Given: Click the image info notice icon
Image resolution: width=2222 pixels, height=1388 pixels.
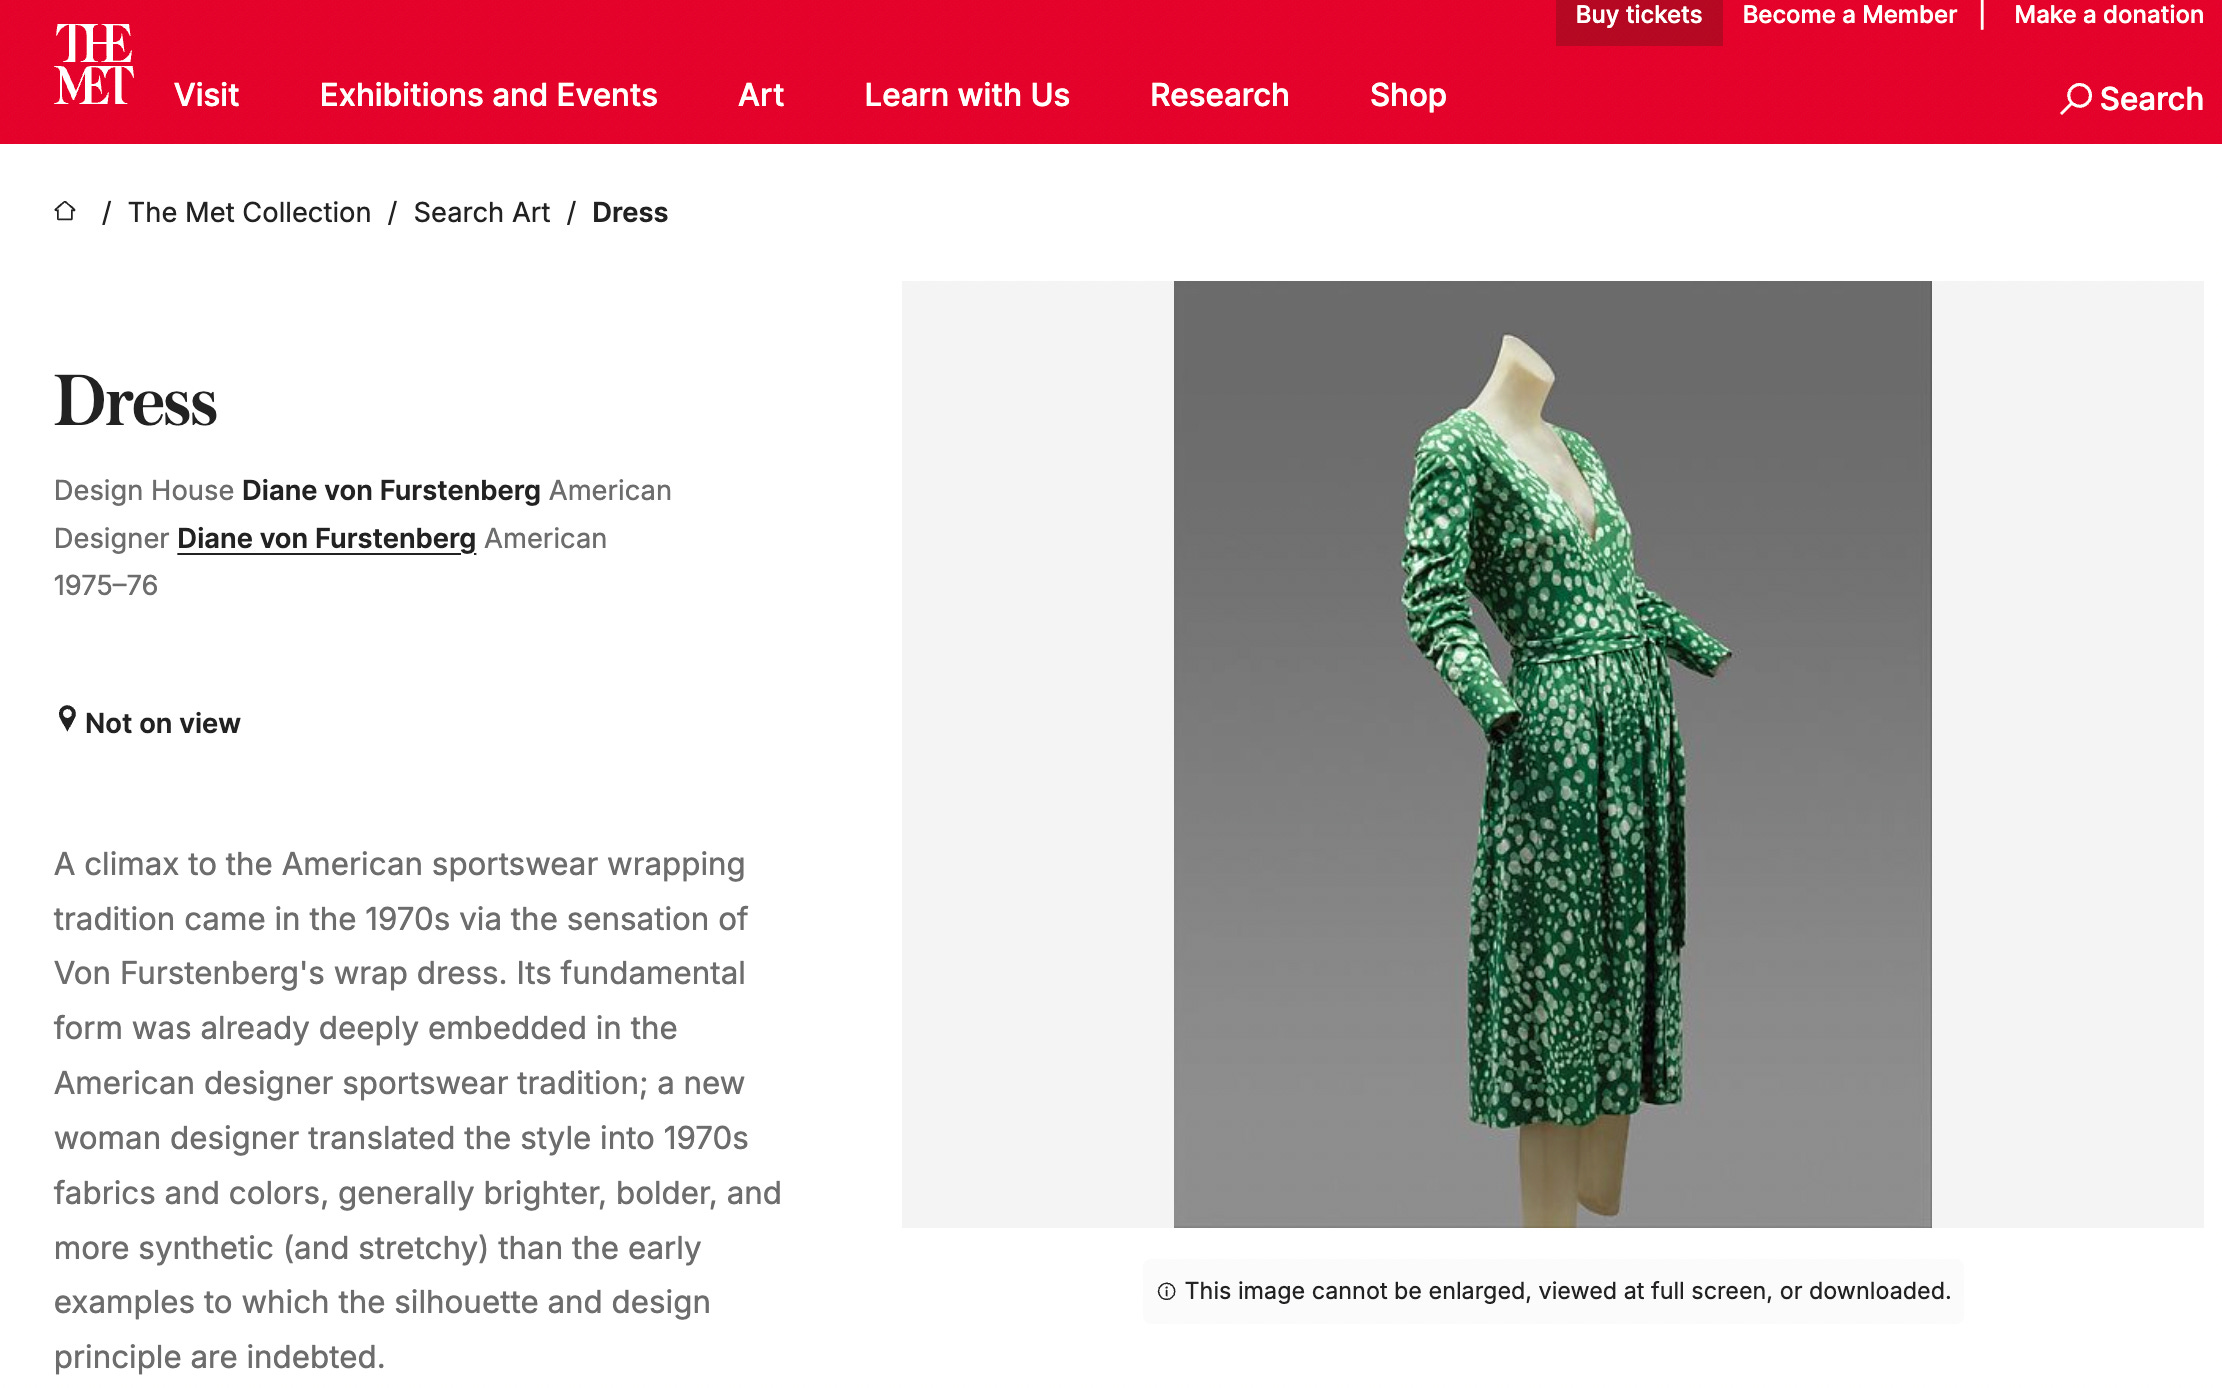Looking at the screenshot, I should [x=1165, y=1291].
